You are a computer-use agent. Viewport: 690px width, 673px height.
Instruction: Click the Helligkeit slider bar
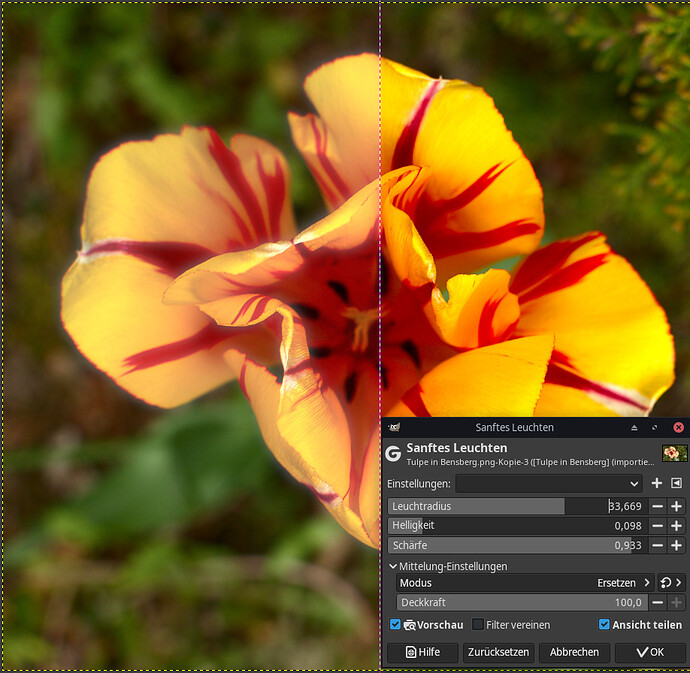coord(515,526)
